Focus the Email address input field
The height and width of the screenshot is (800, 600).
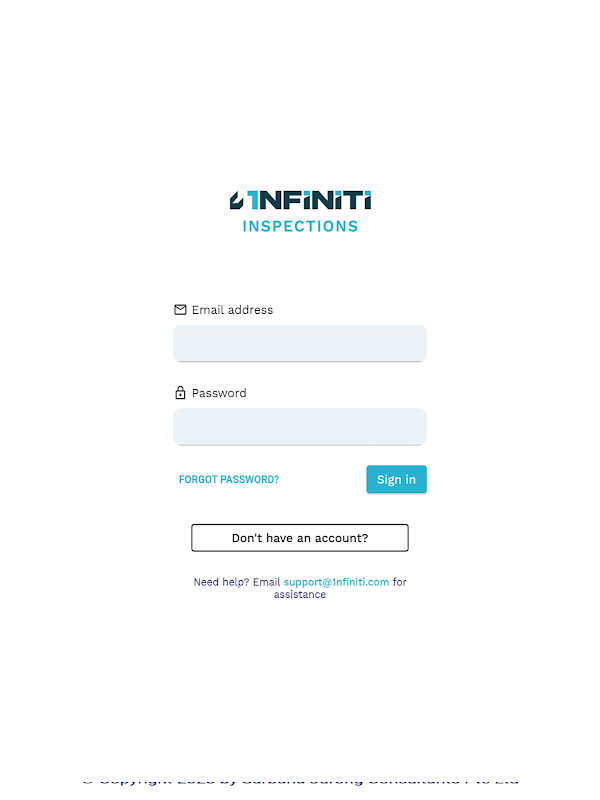300,343
